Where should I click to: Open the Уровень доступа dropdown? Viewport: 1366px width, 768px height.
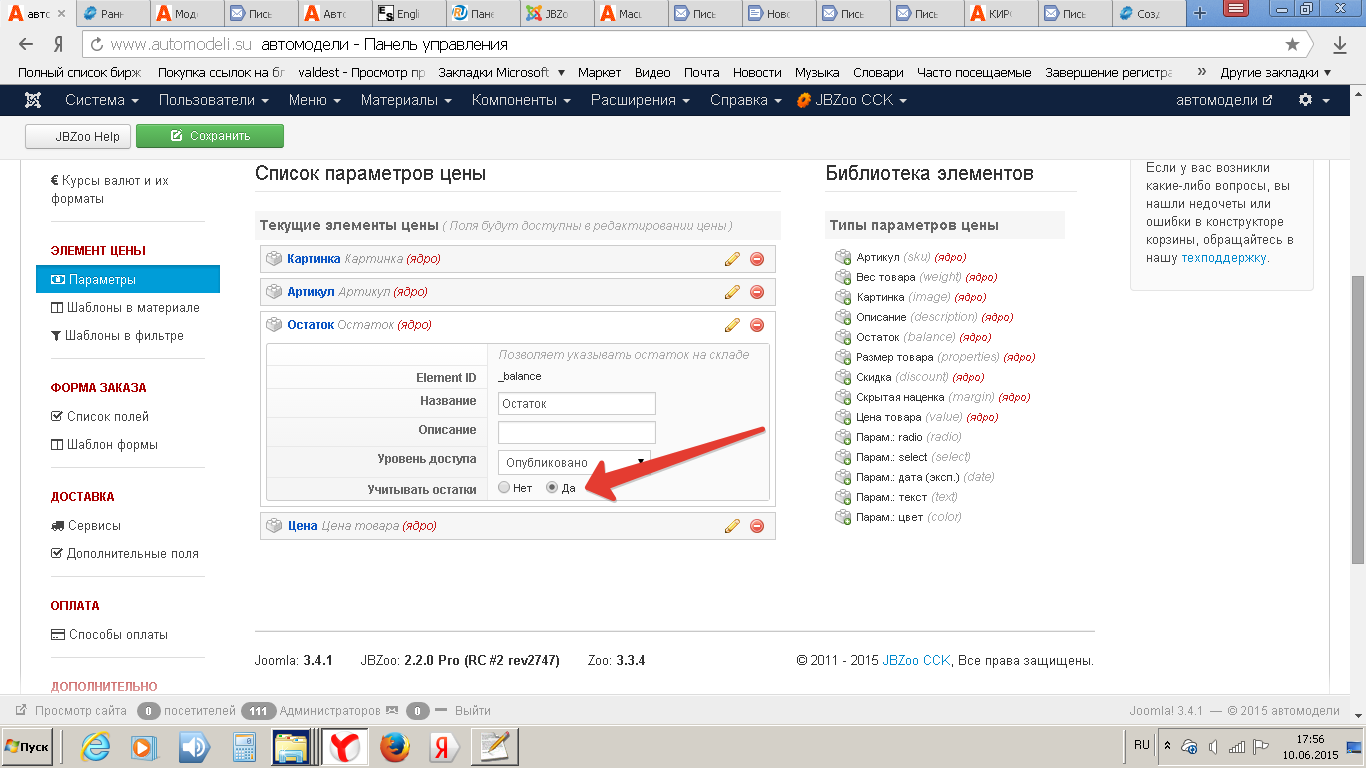(574, 462)
